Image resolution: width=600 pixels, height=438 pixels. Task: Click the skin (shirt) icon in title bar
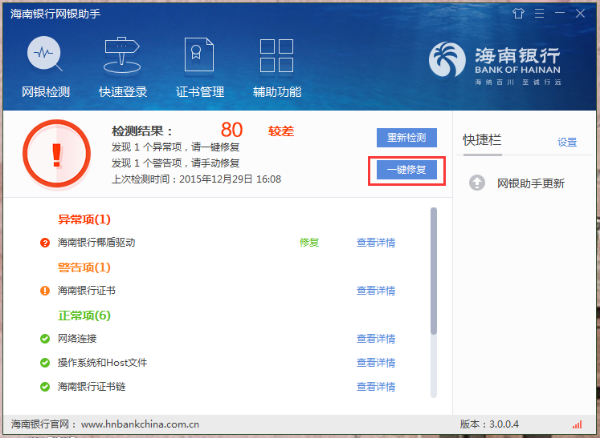(518, 14)
